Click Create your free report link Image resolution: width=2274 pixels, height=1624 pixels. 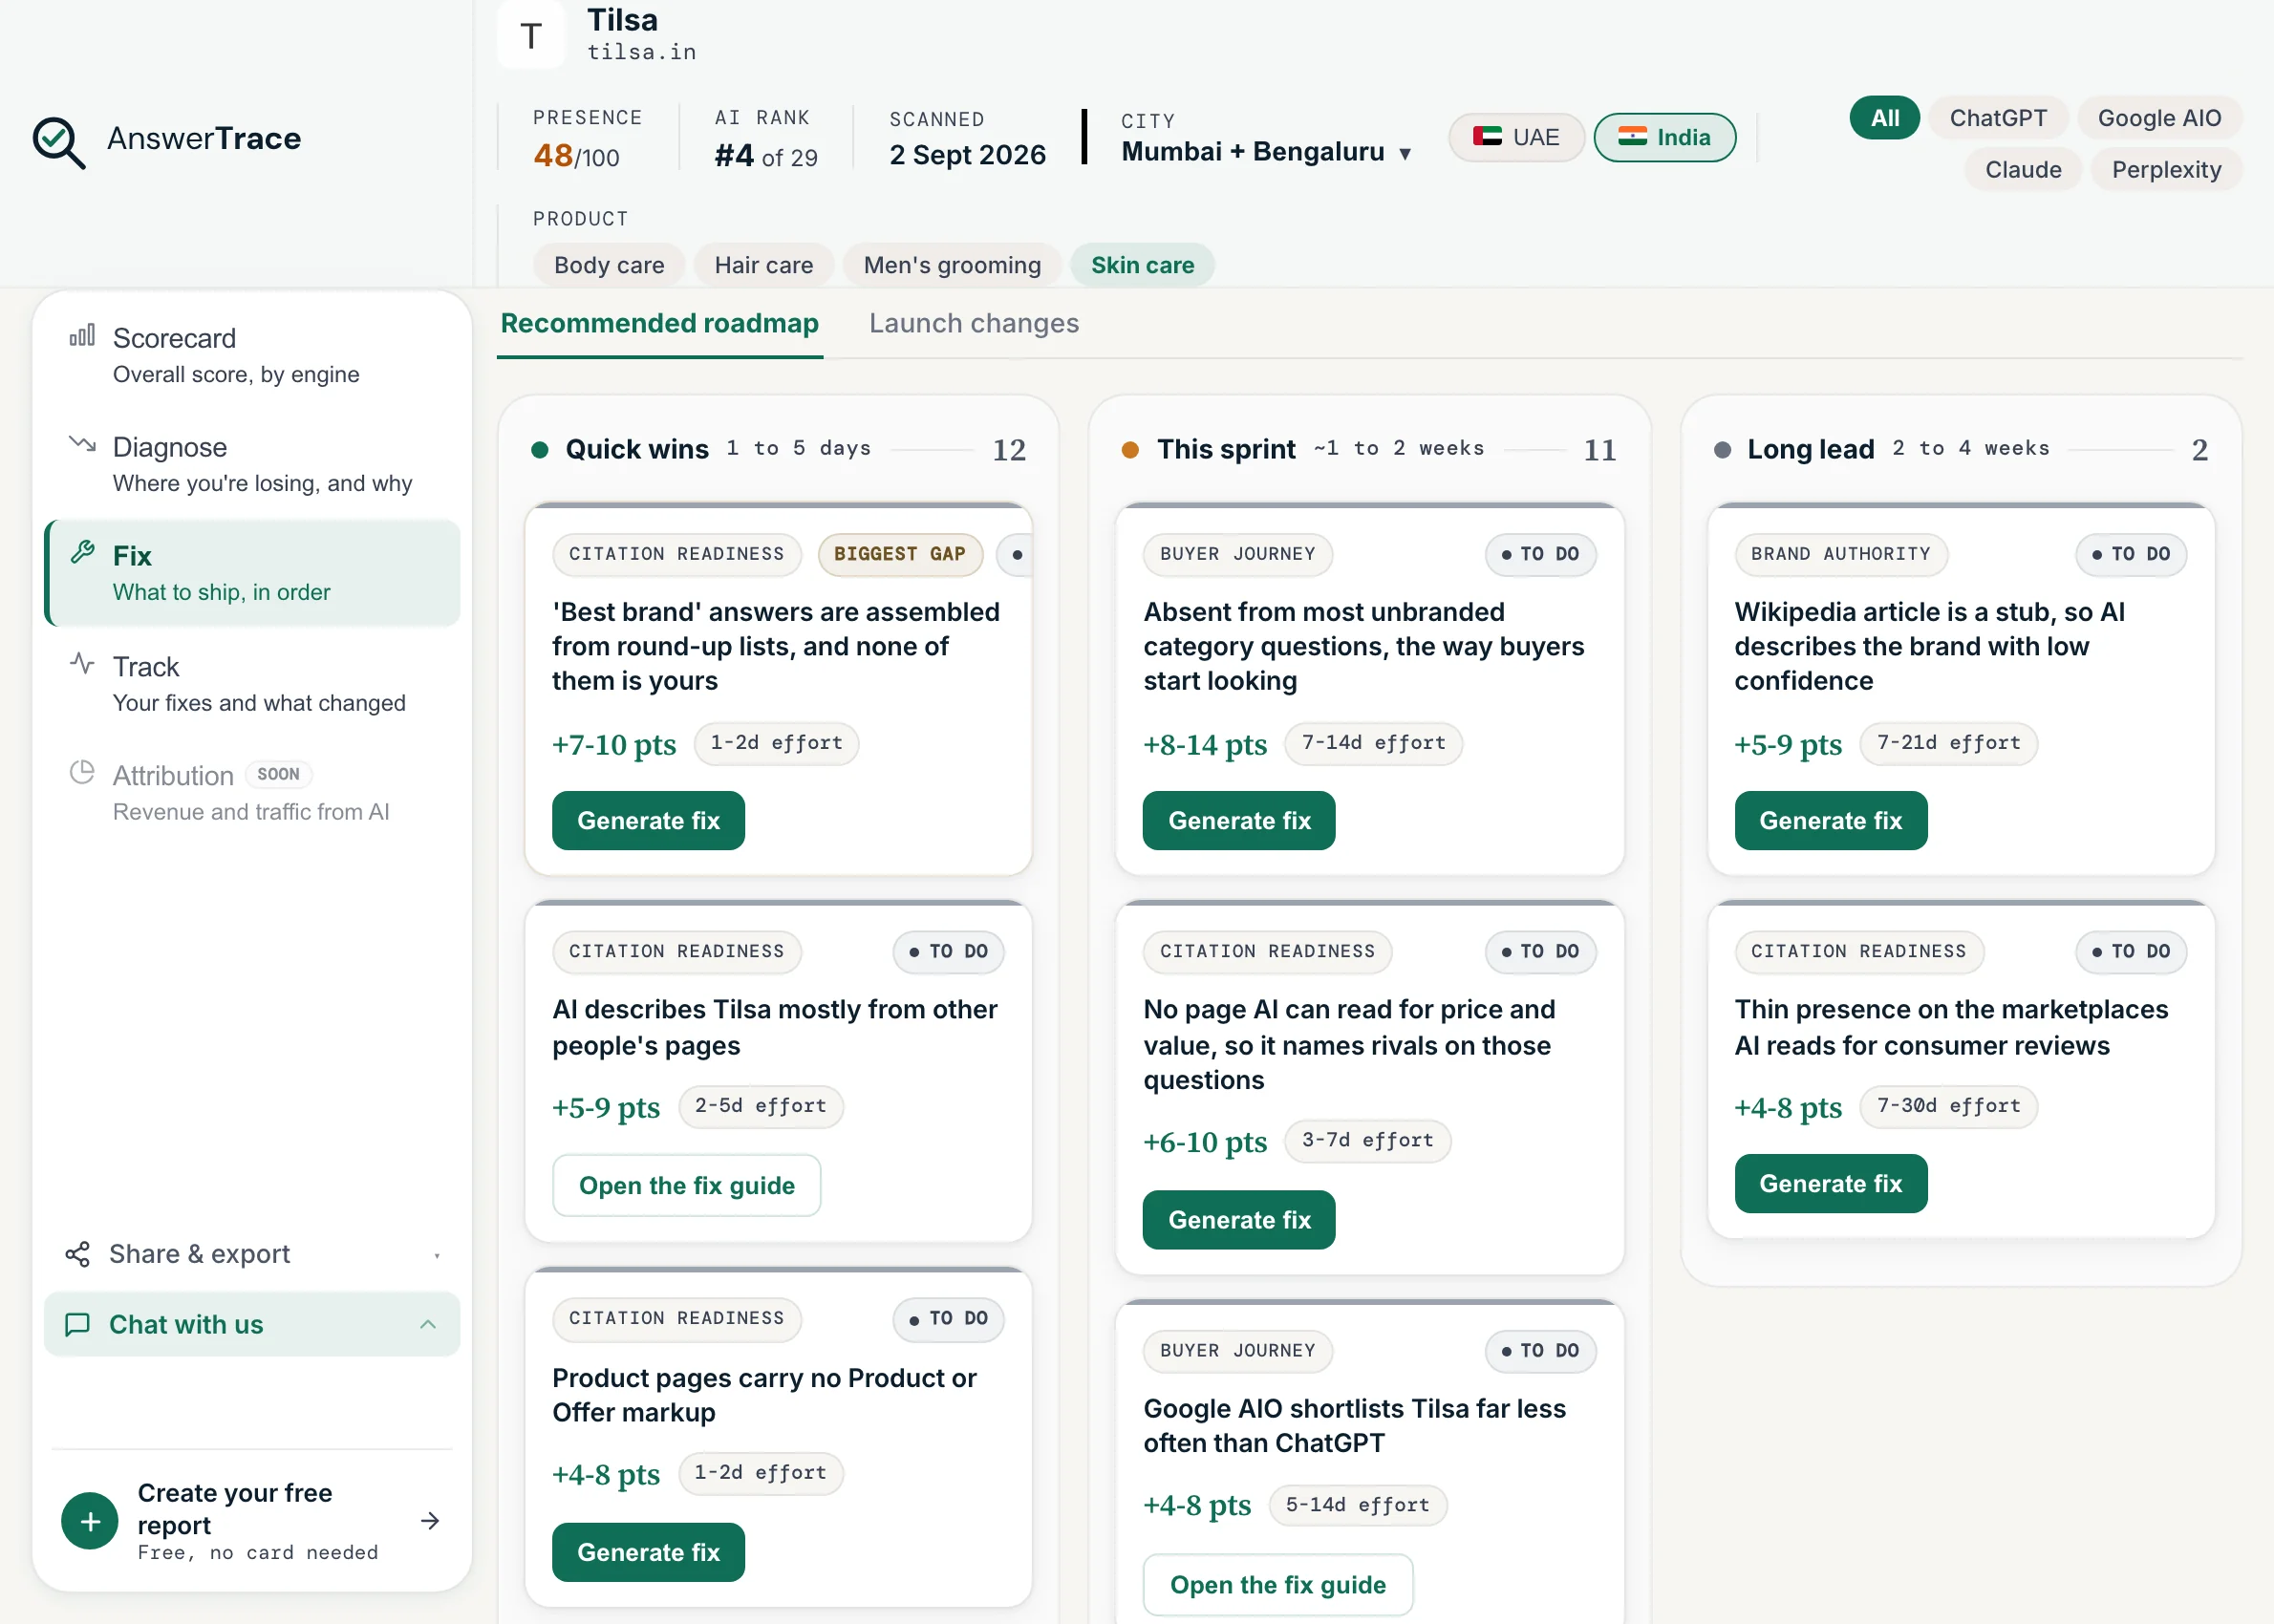(252, 1520)
